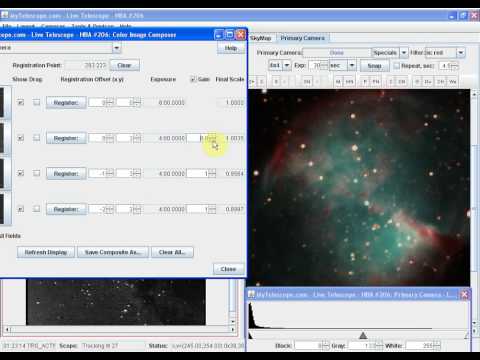Click the grayscale star field image
Viewport: 480px width, 360px height.
pyautogui.click(x=116, y=302)
